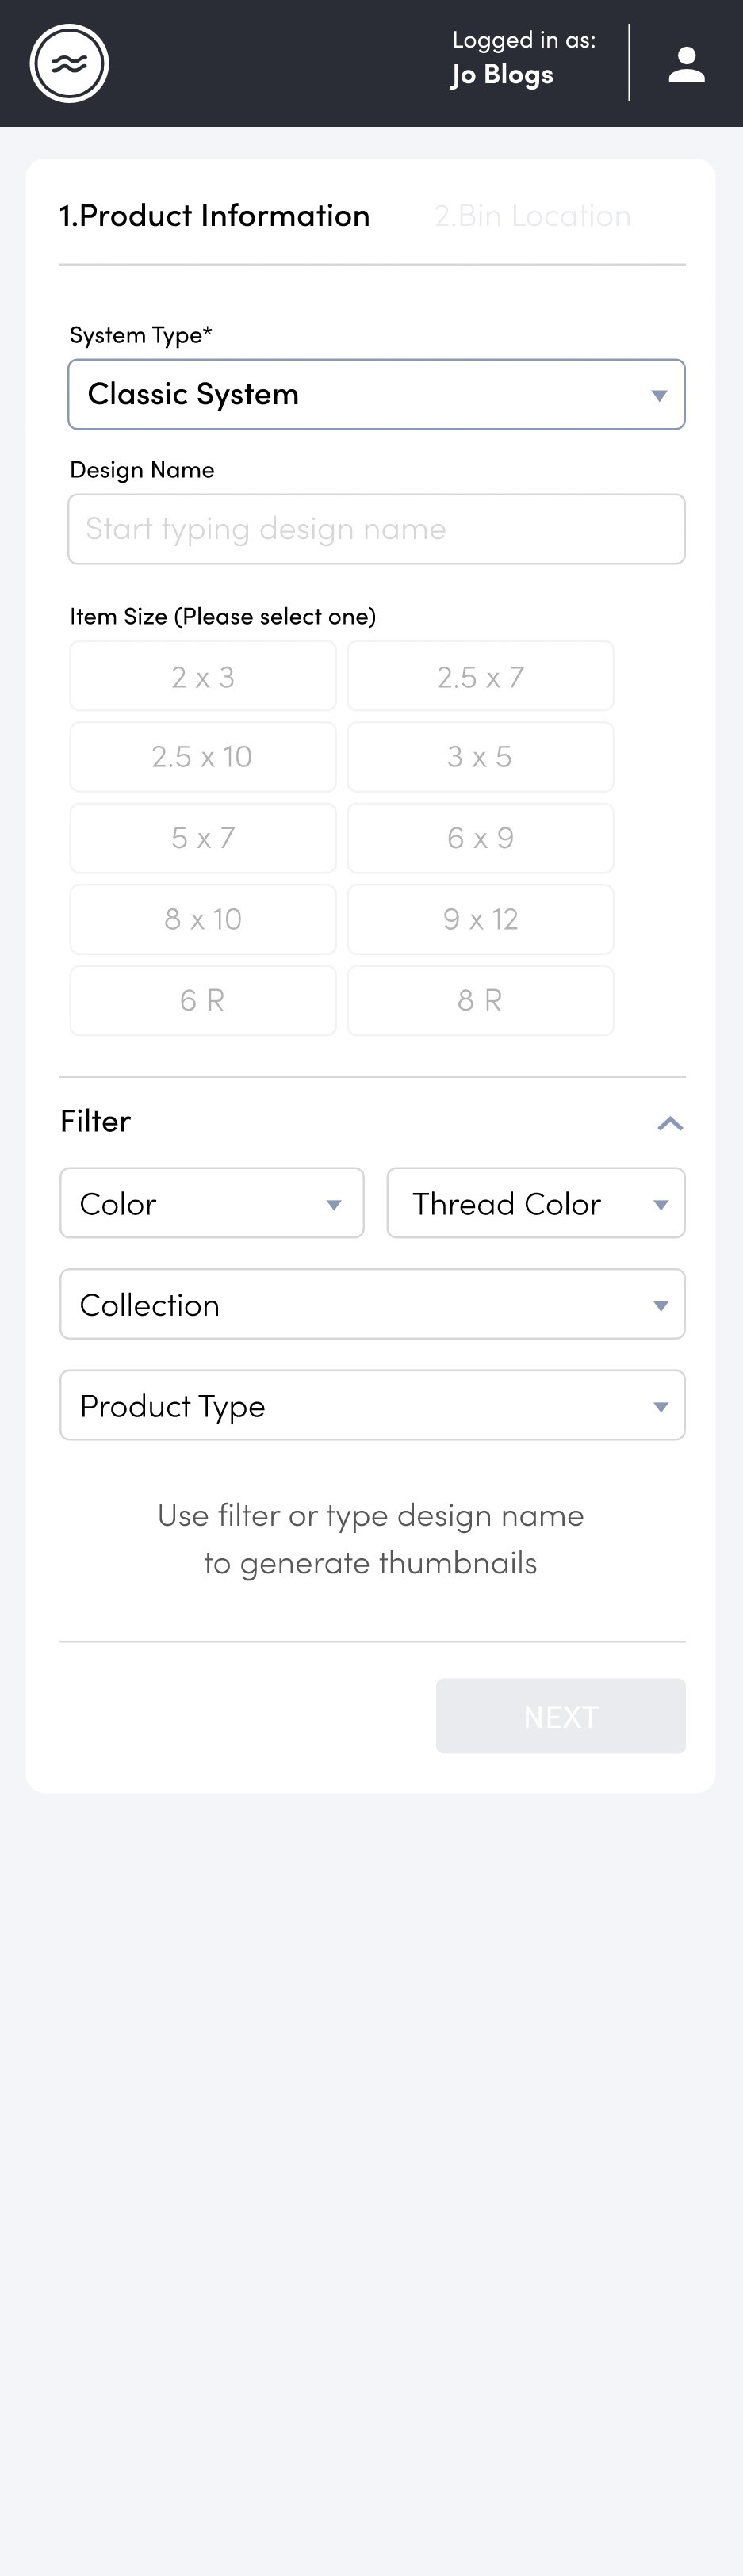The height and width of the screenshot is (2576, 743).
Task: Expand the Collection dropdown
Action: pyautogui.click(x=372, y=1304)
